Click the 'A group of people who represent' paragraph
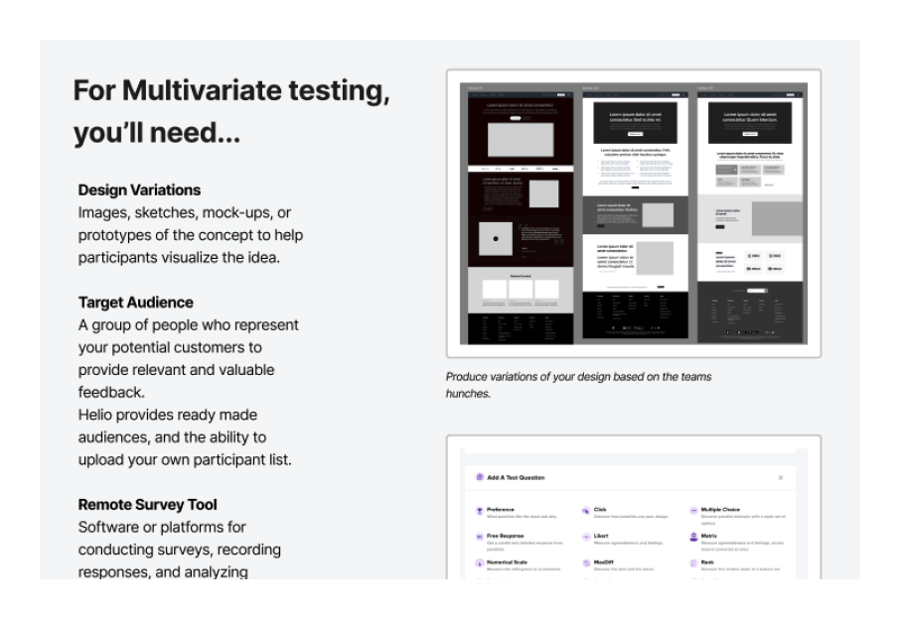Image resolution: width=900 pixels, height=619 pixels. tap(188, 359)
